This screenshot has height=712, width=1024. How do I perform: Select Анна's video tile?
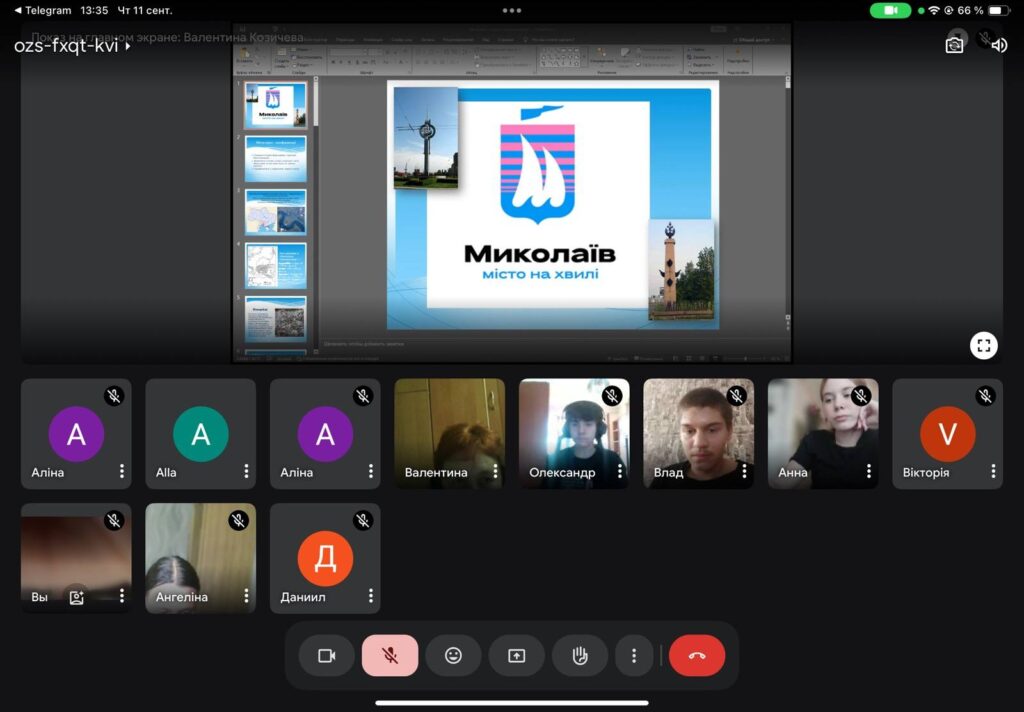pos(823,434)
